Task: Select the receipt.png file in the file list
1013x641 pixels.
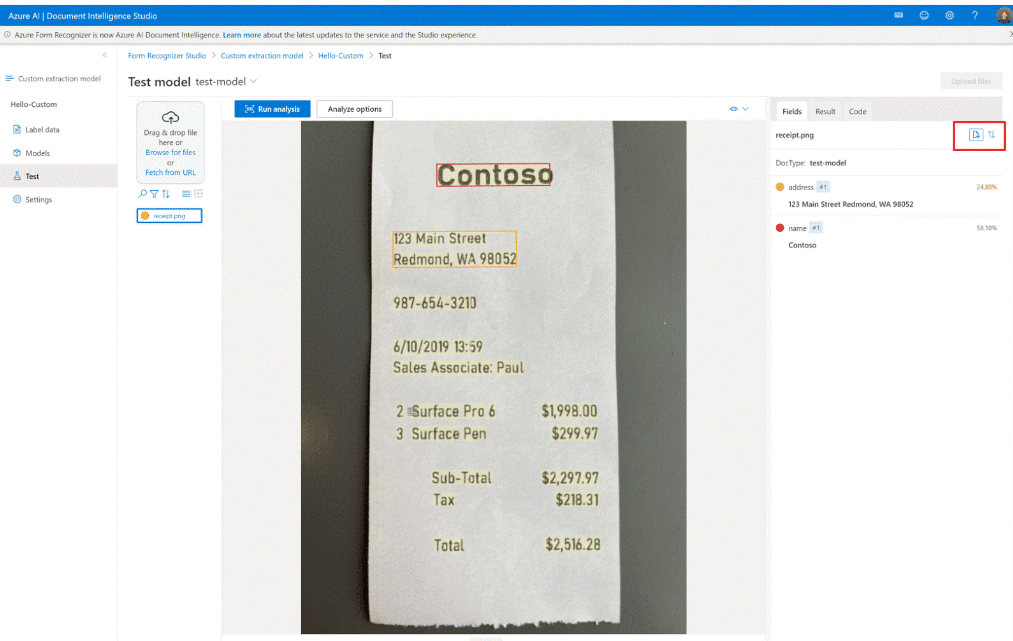Action: tap(169, 215)
